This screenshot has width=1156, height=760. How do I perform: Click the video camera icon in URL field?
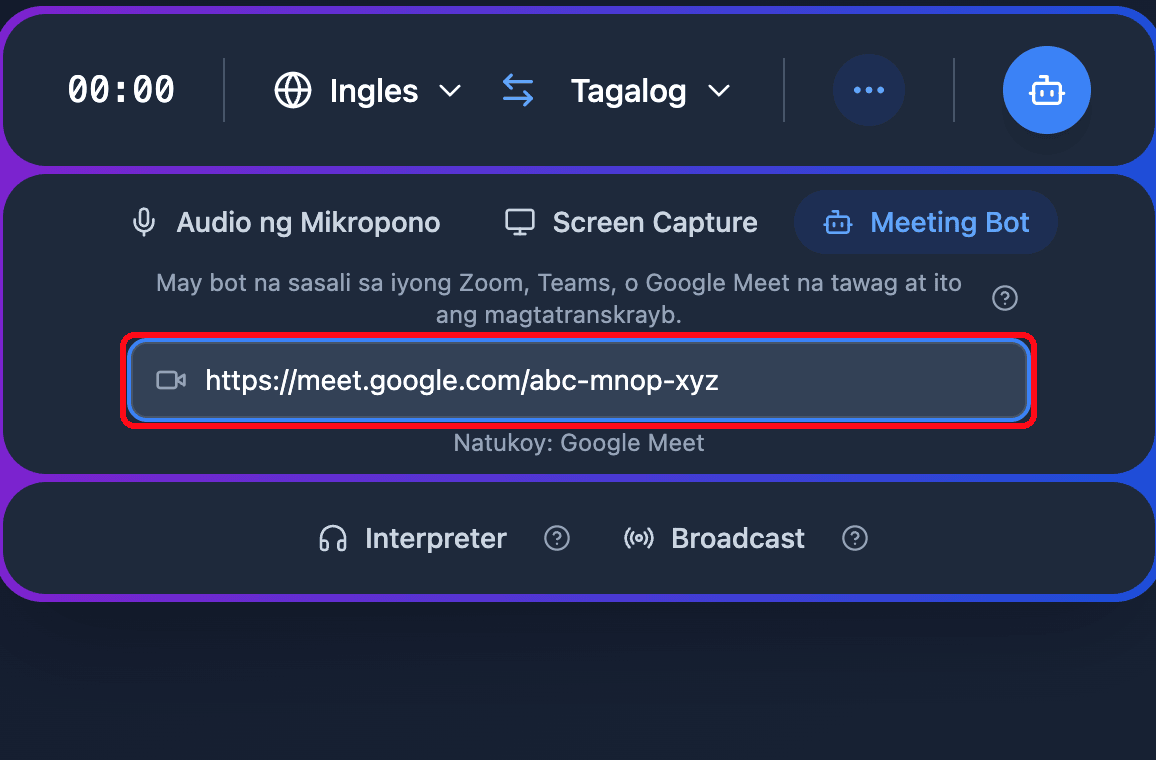pyautogui.click(x=171, y=380)
